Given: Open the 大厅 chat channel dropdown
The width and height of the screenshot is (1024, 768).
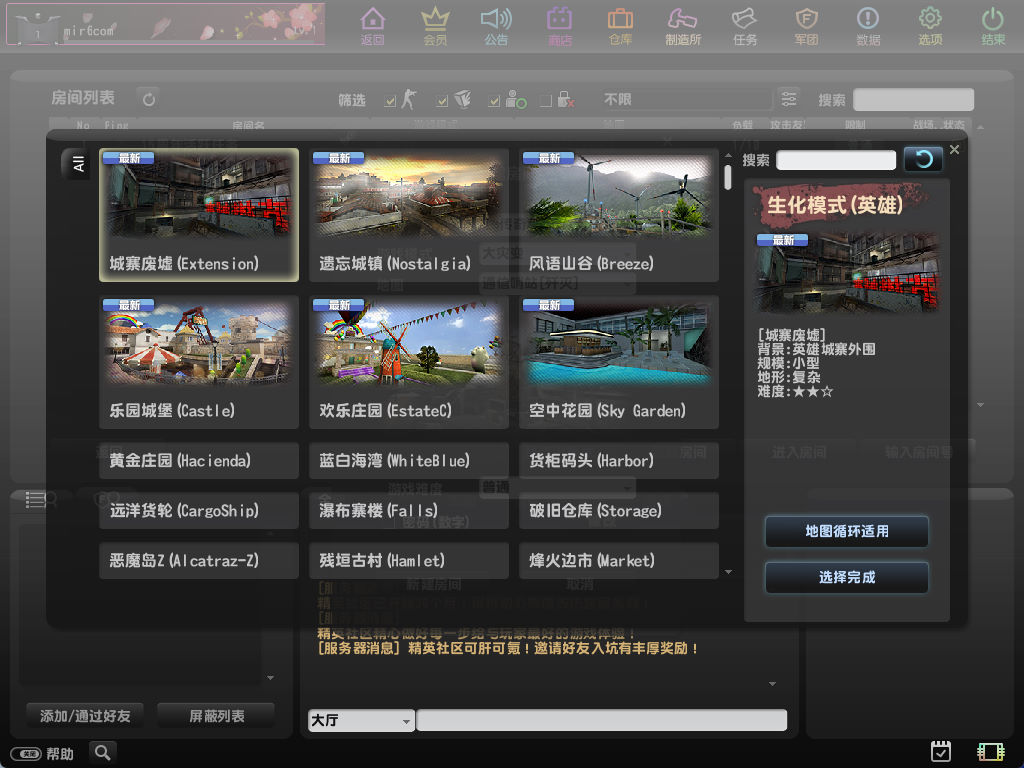Looking at the screenshot, I should [360, 720].
